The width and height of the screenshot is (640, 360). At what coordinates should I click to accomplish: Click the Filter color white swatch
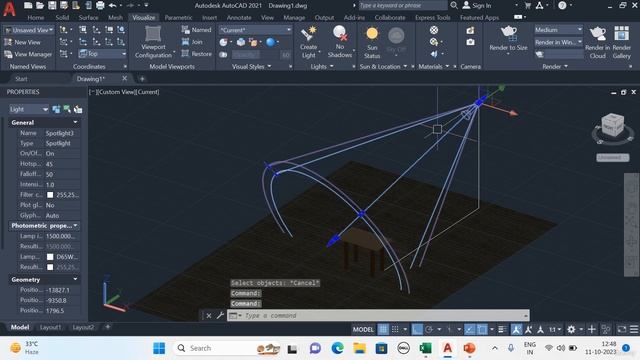tap(50, 195)
